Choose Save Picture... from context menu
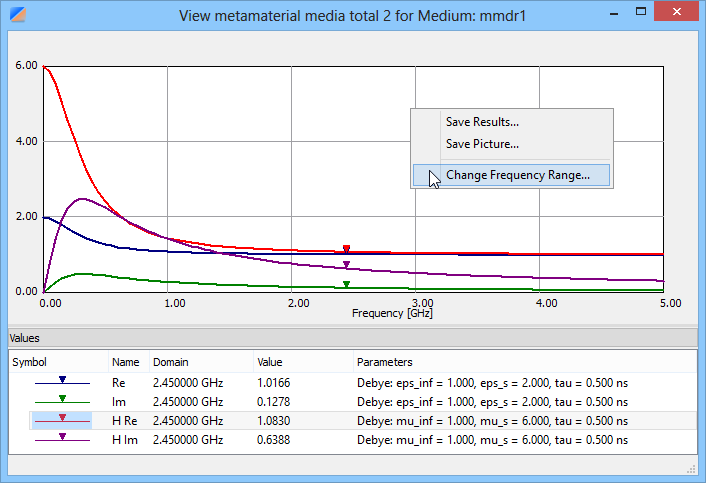 coord(482,144)
